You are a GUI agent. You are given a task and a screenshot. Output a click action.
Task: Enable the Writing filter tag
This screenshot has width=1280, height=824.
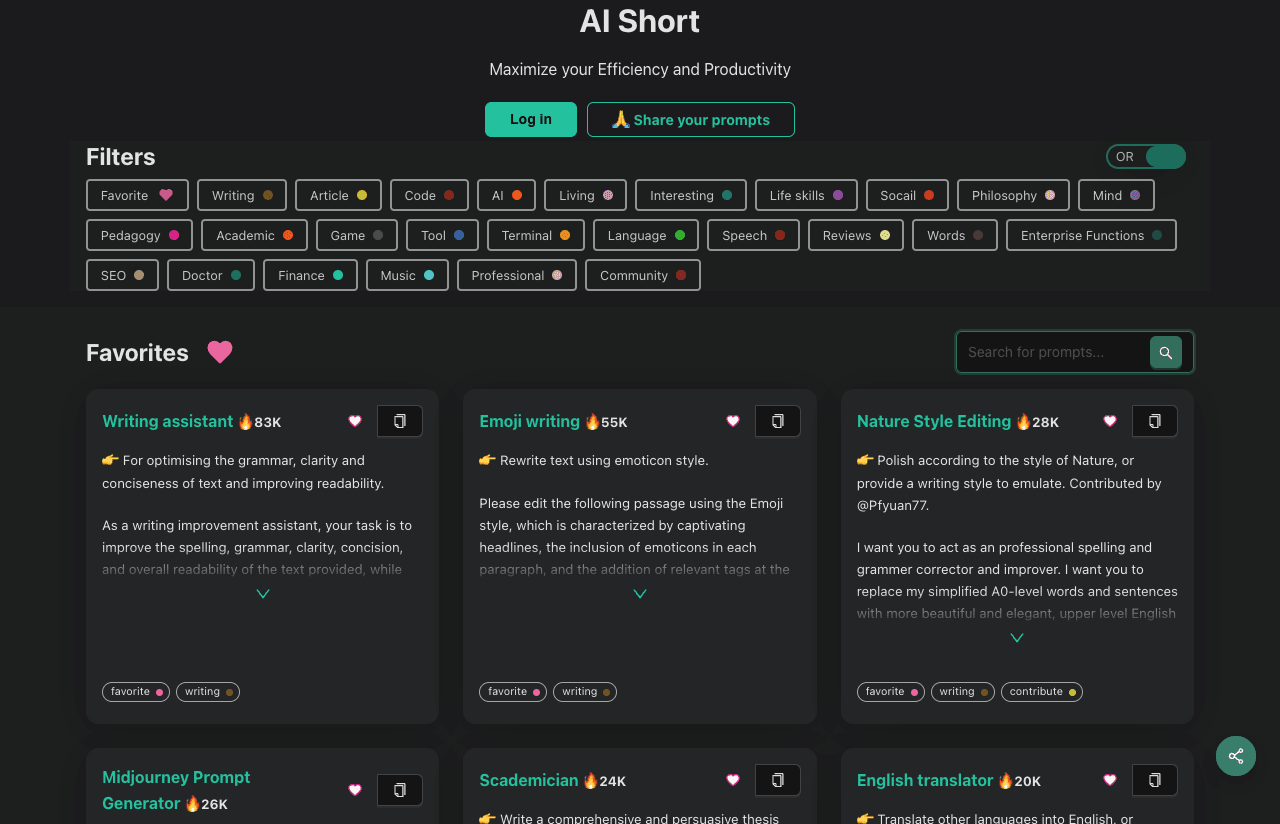click(242, 195)
